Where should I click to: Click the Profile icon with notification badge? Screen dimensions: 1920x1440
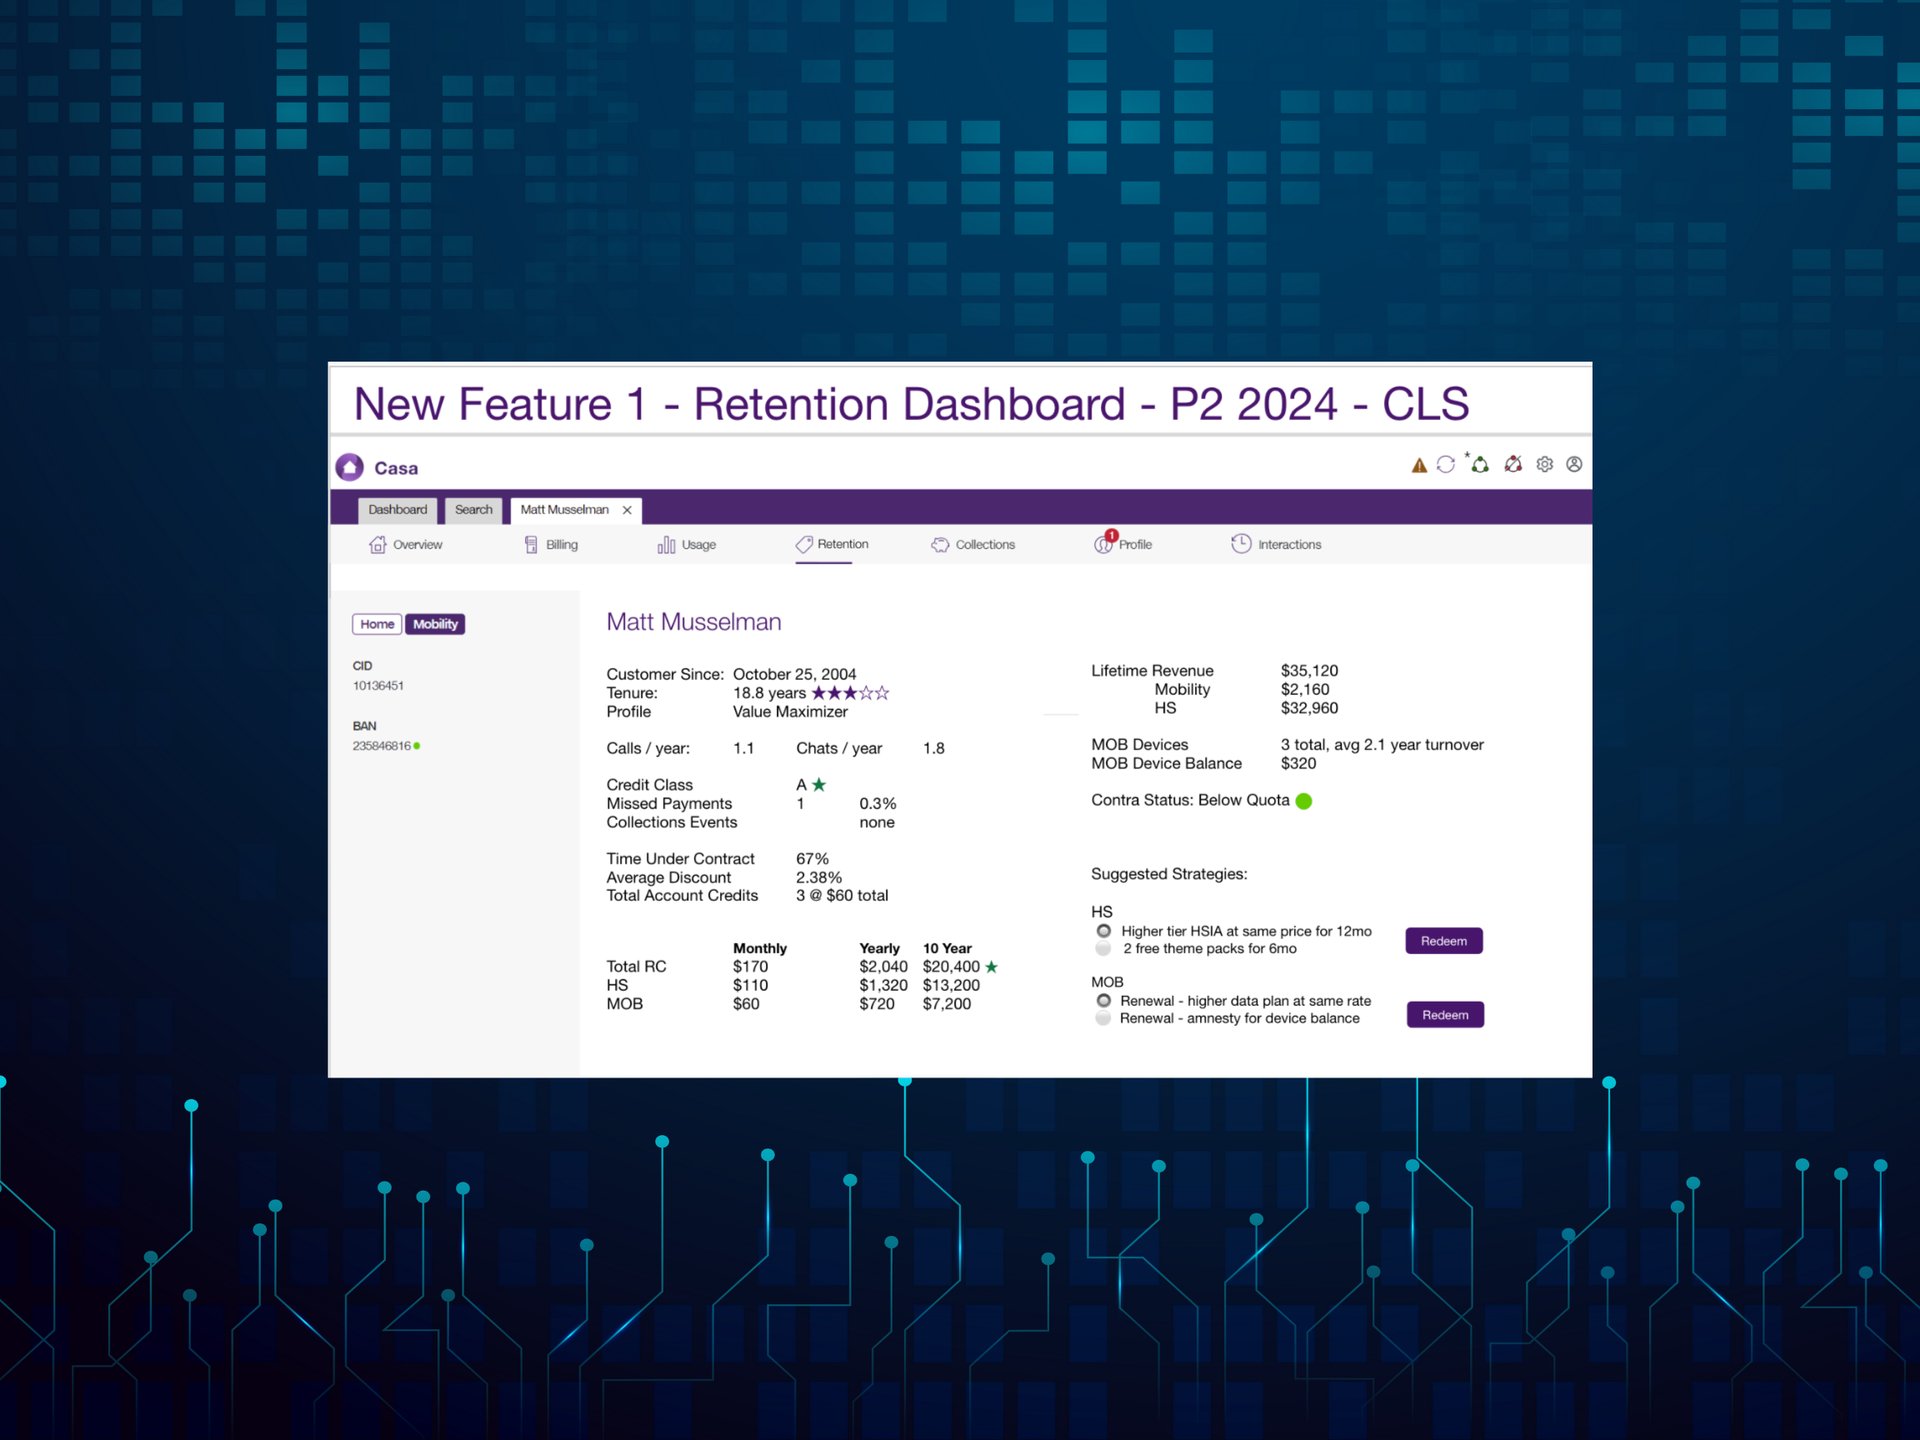tap(1103, 543)
